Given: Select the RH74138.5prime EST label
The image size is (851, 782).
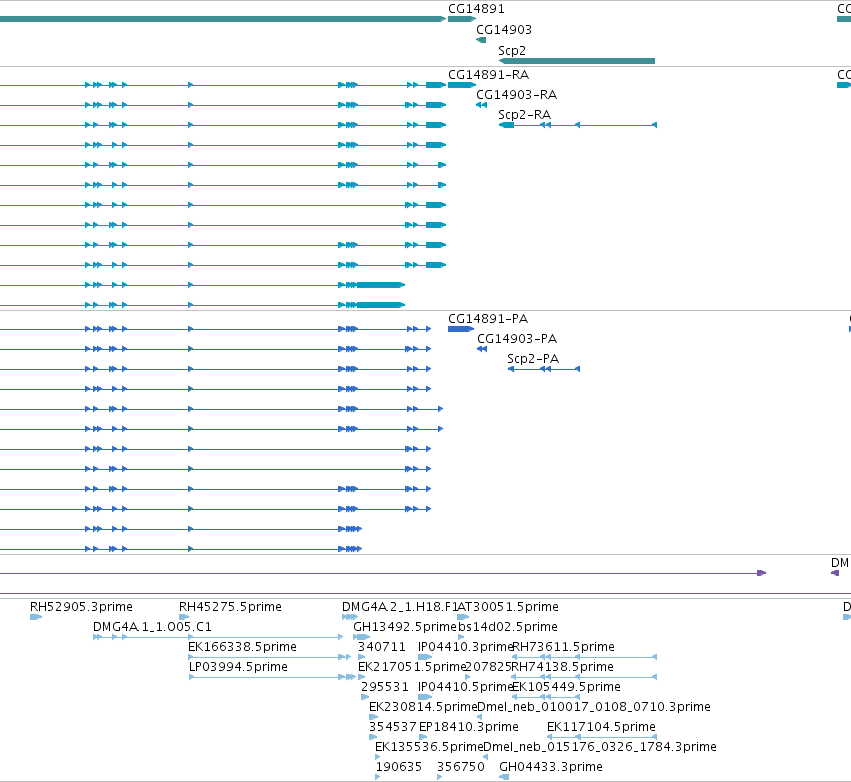Looking at the screenshot, I should pos(563,667).
